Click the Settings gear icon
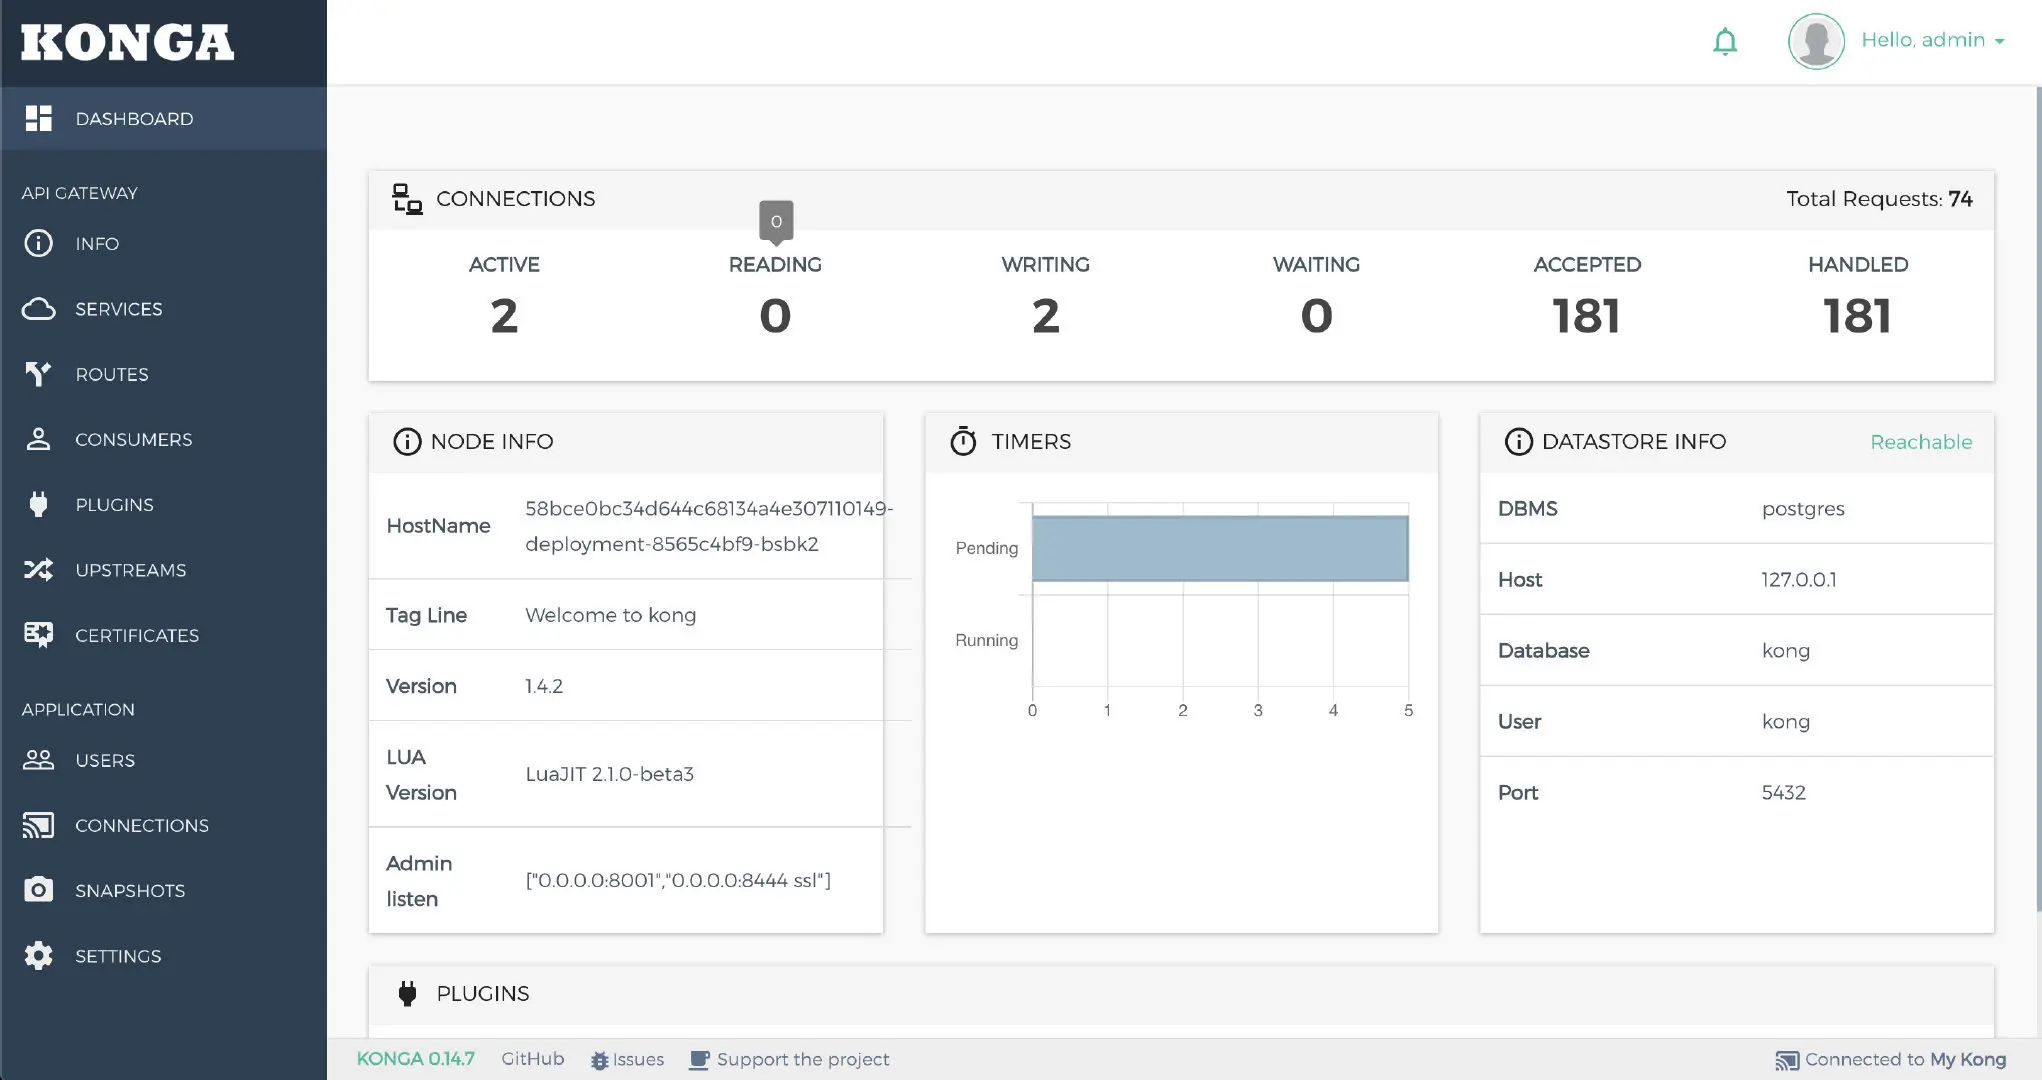The height and width of the screenshot is (1080, 2042). [38, 956]
